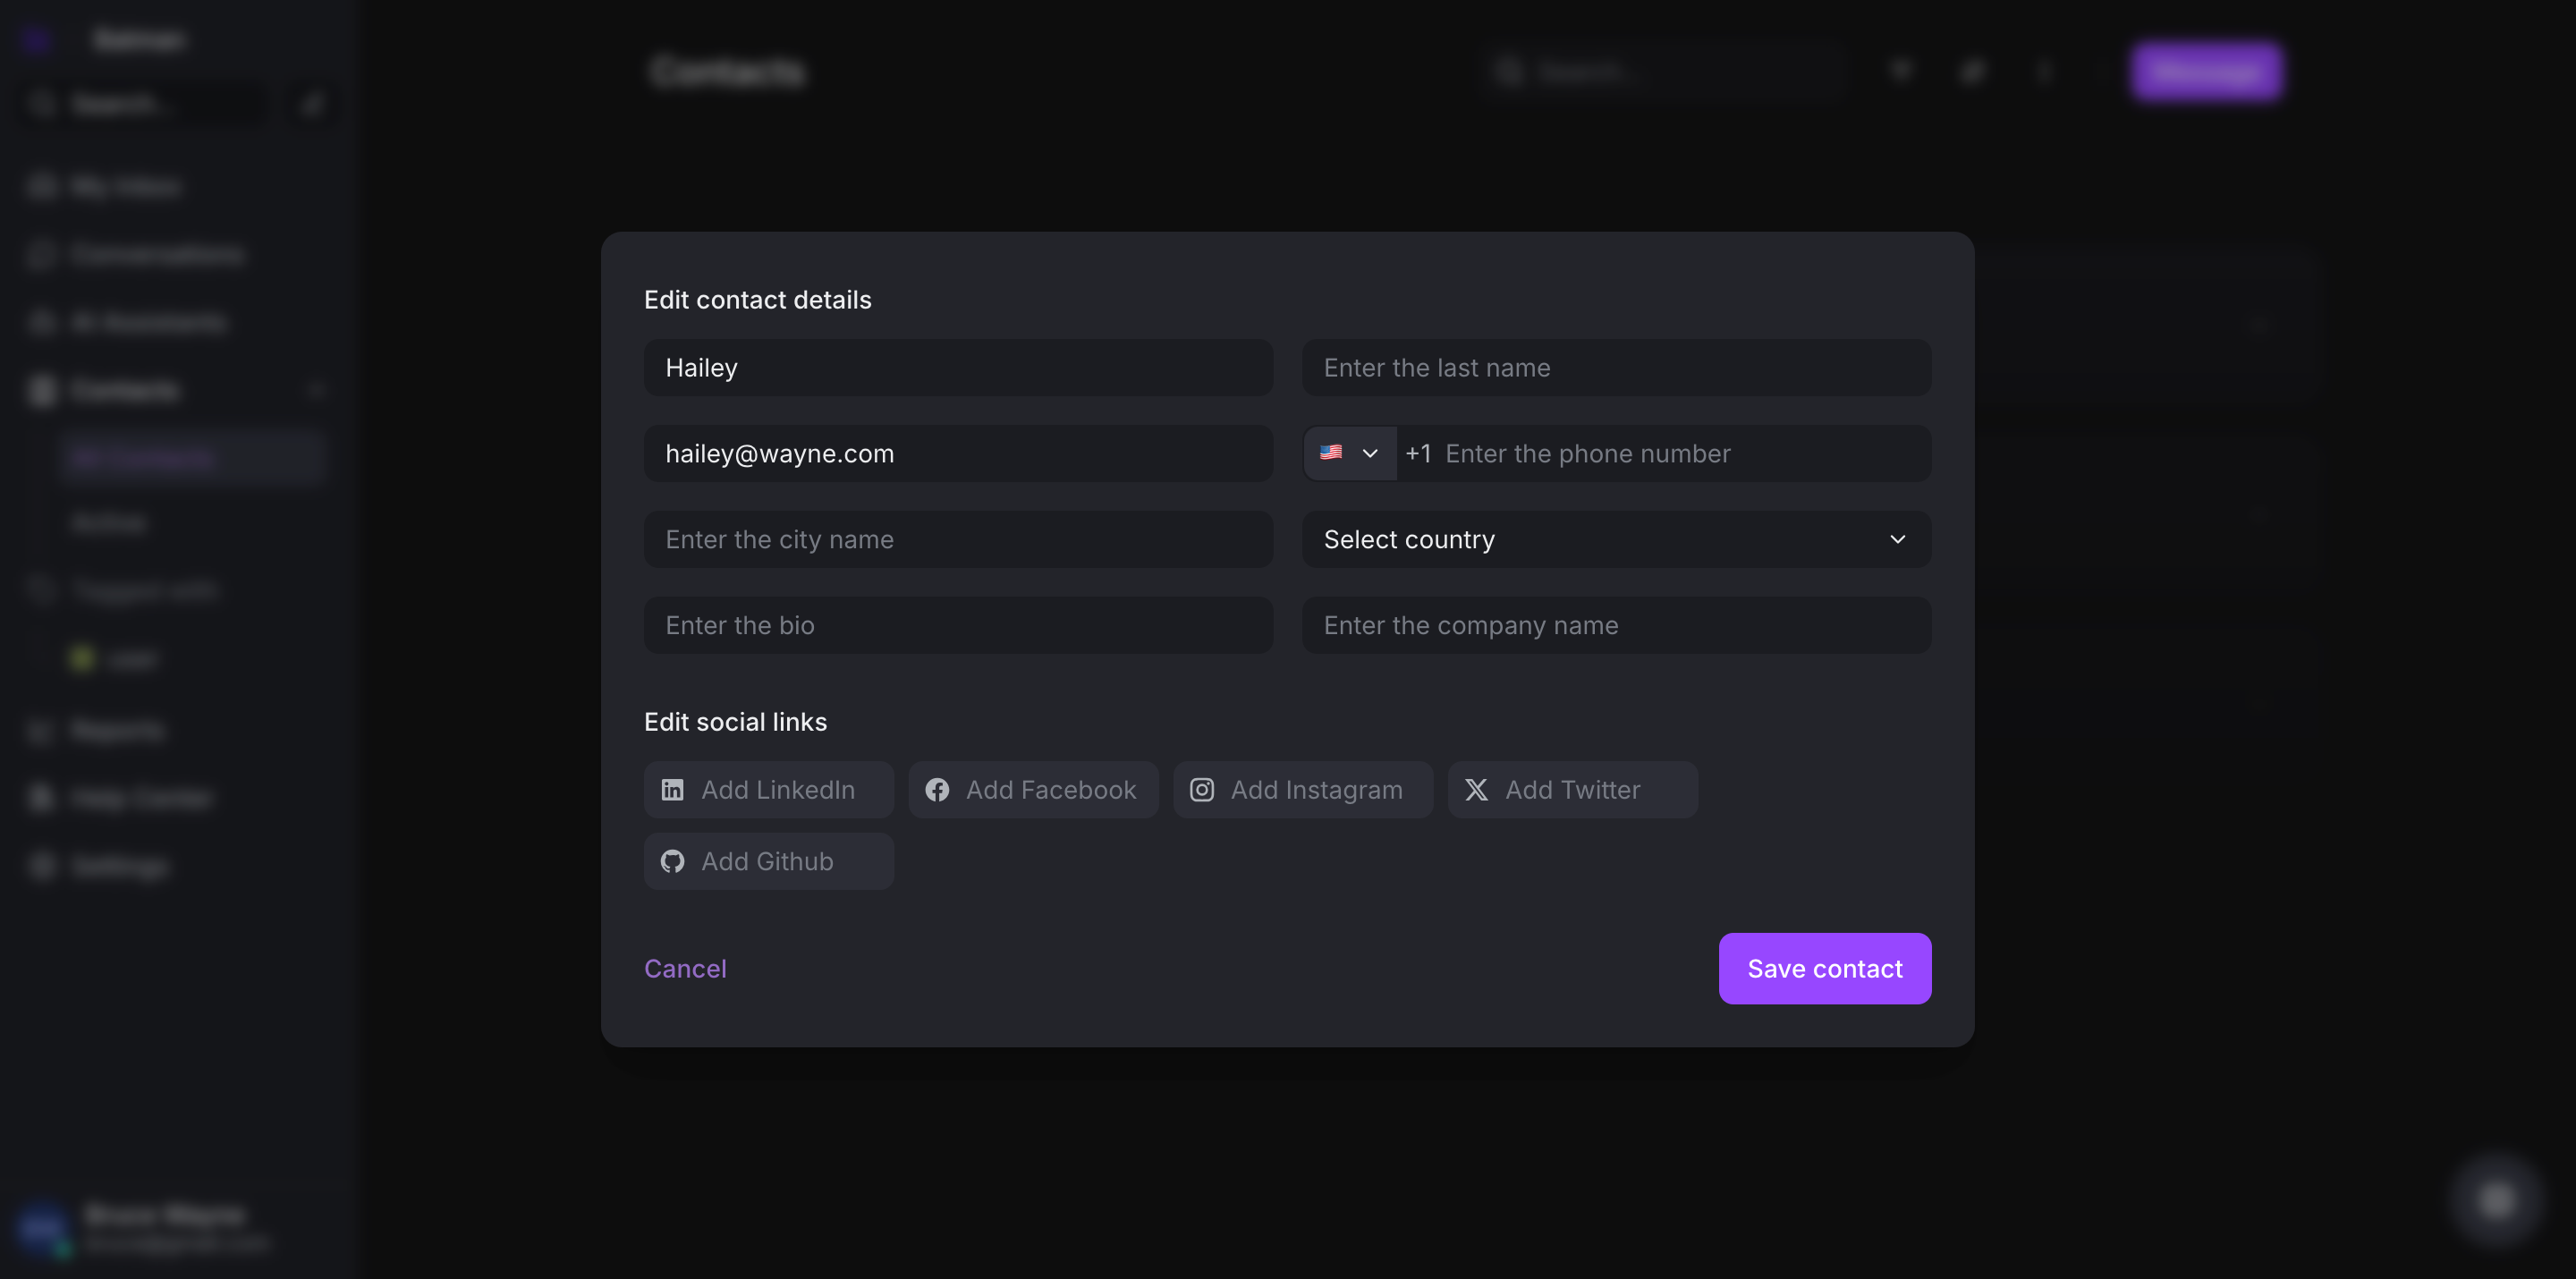The height and width of the screenshot is (1279, 2576).
Task: Click the US flag icon
Action: pos(1330,453)
